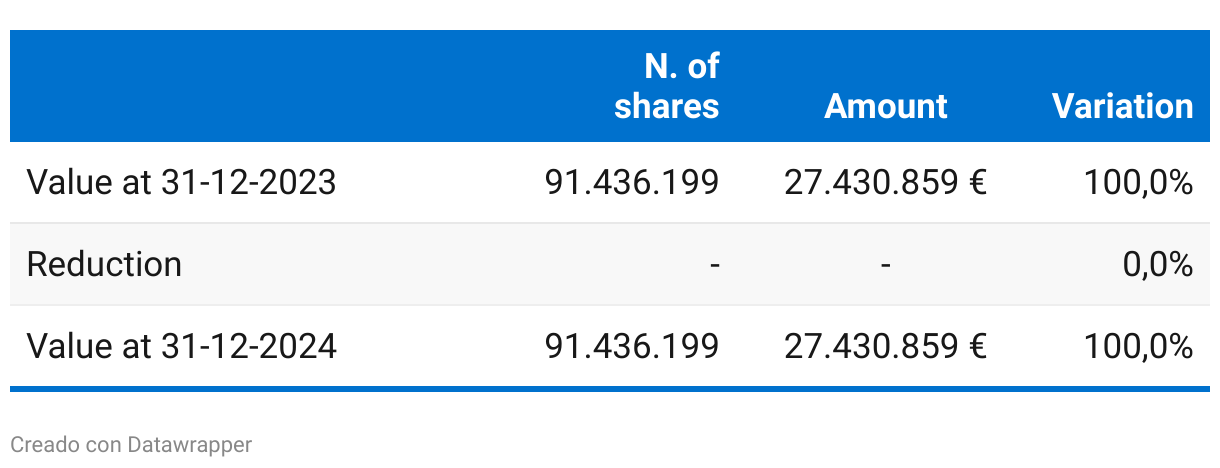
Task: Click the "Reduction" row label
Action: pyautogui.click(x=104, y=265)
